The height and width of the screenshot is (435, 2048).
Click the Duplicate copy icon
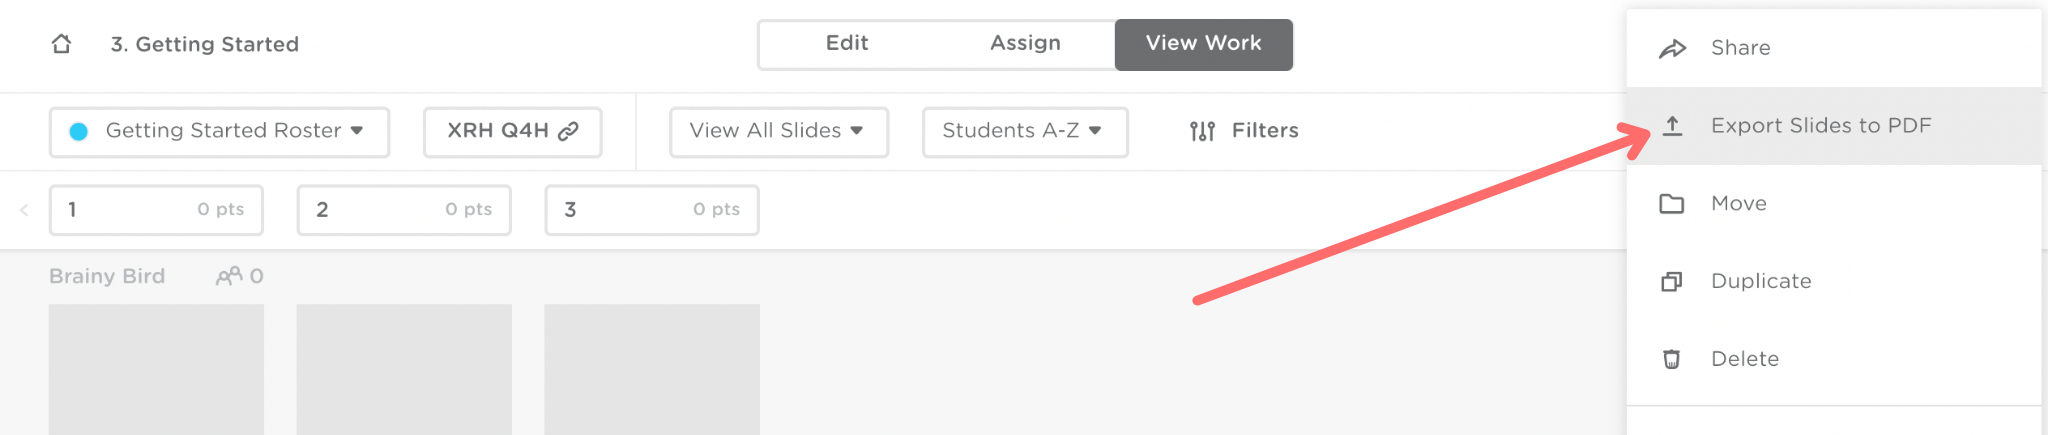(x=1672, y=282)
